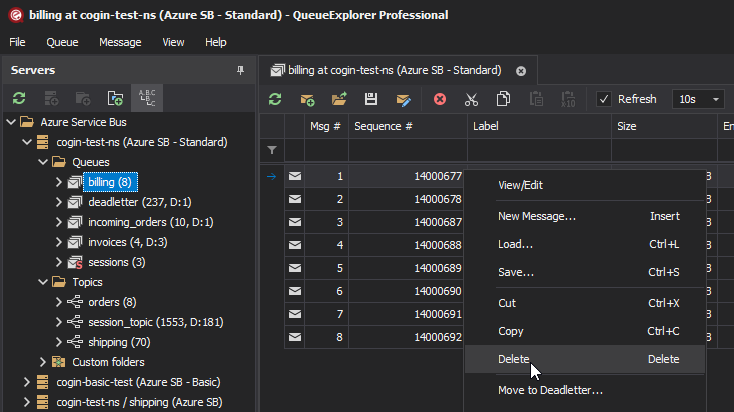734x412 pixels.
Task: Open the File menu
Action: [x=17, y=42]
